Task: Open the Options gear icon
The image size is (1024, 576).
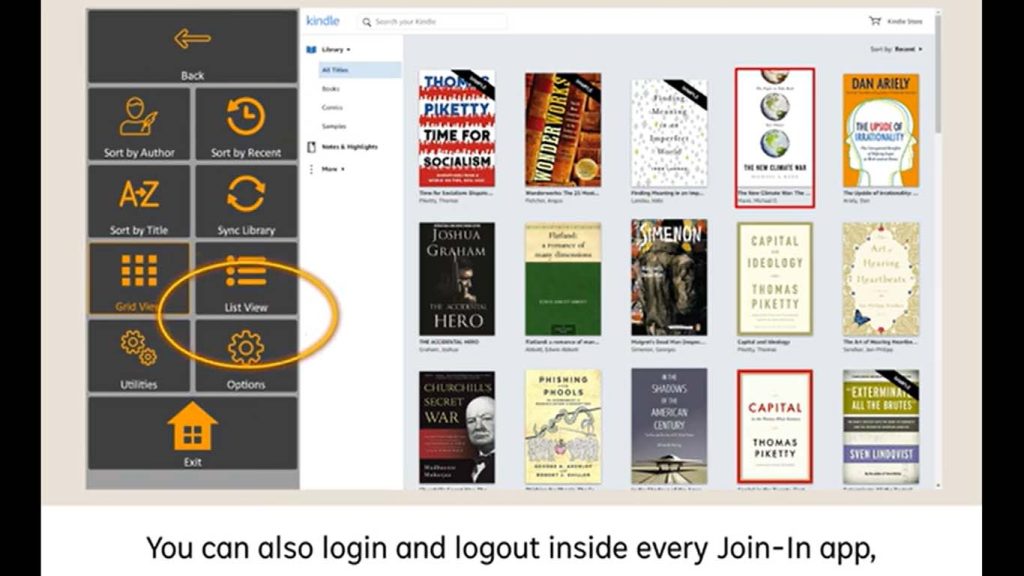Action: click(x=245, y=348)
